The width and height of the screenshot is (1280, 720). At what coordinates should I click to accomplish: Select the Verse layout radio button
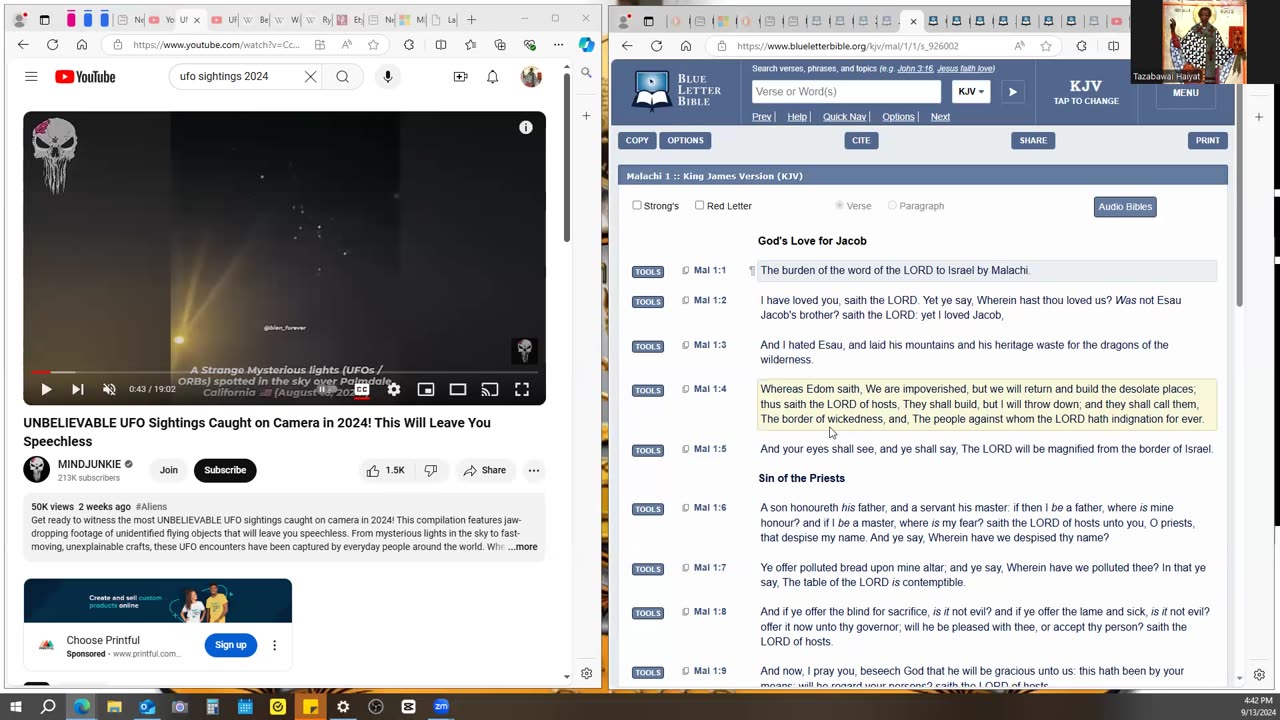coord(840,206)
